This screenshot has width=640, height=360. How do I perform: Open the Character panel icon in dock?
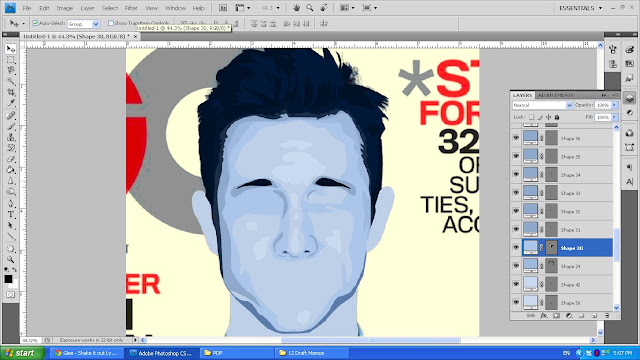[629, 181]
